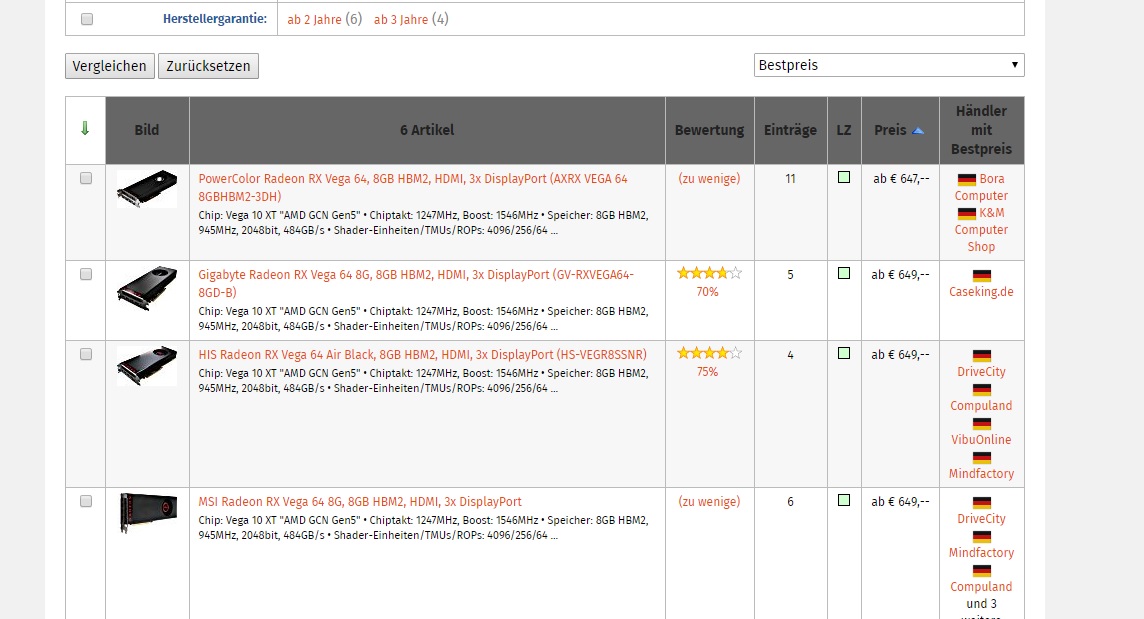Filter by ab 2 Jahre warranty
Screen dimensions: 1144x619
tap(314, 20)
